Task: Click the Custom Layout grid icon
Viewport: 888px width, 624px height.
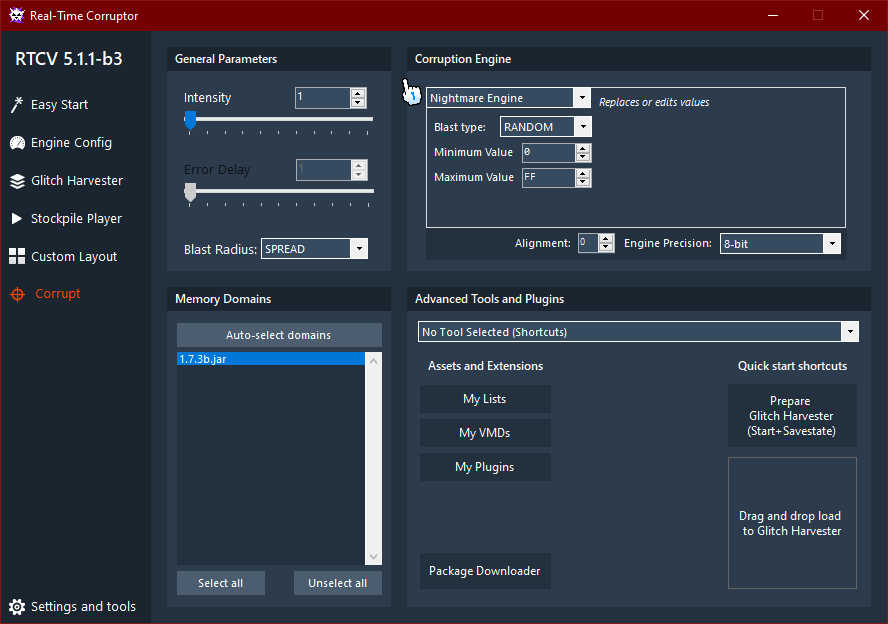Action: pos(17,257)
